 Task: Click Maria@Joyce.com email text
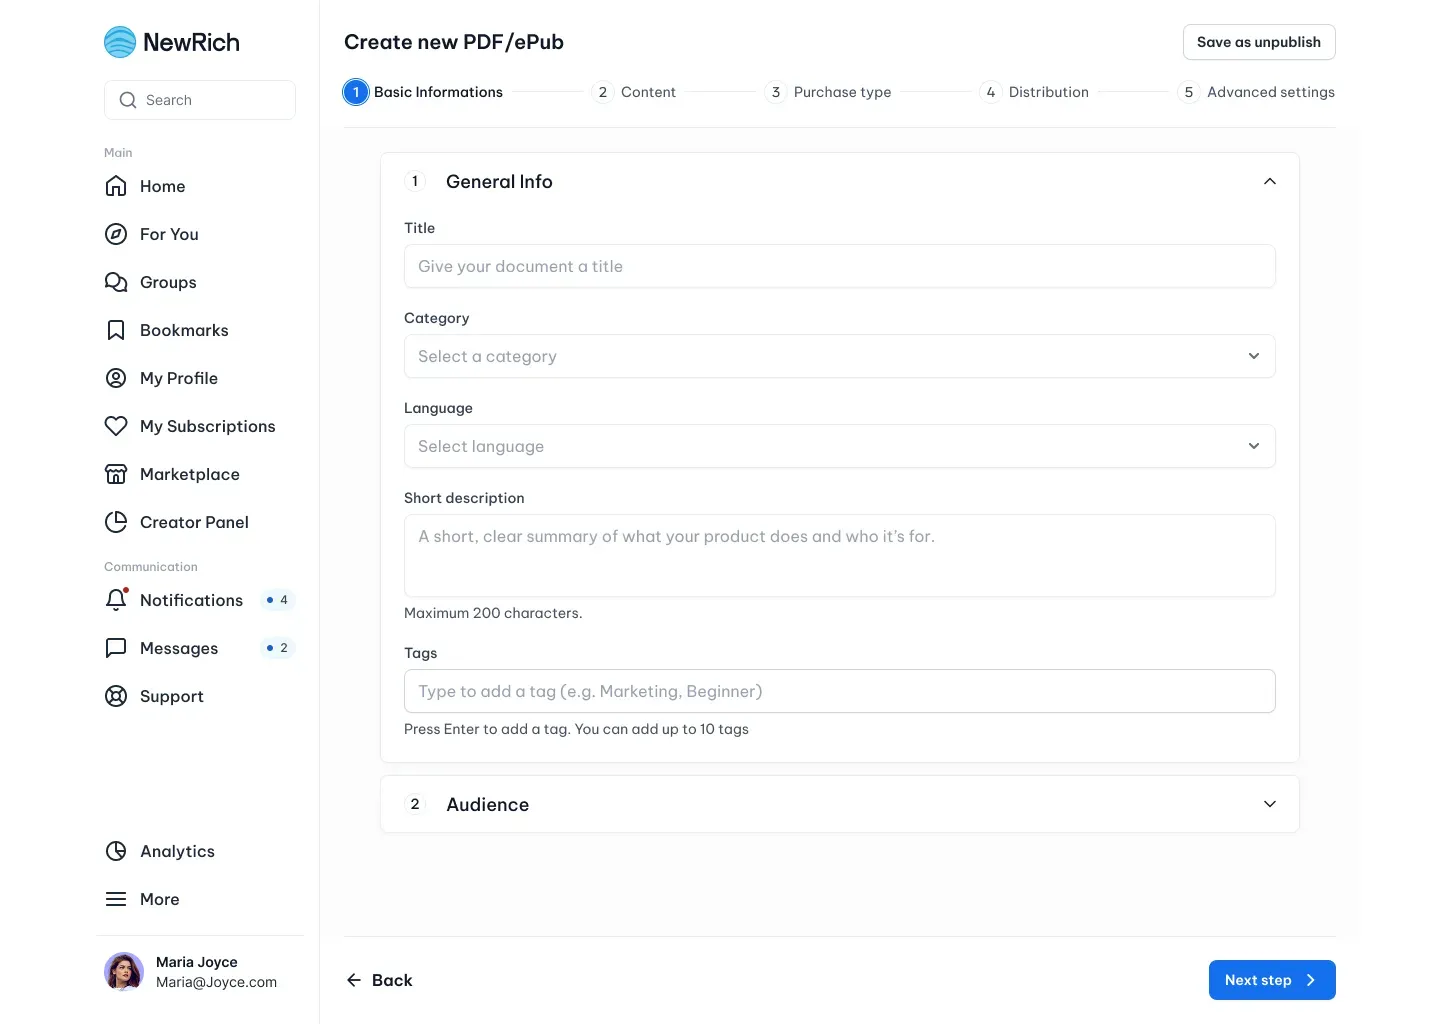click(x=216, y=982)
